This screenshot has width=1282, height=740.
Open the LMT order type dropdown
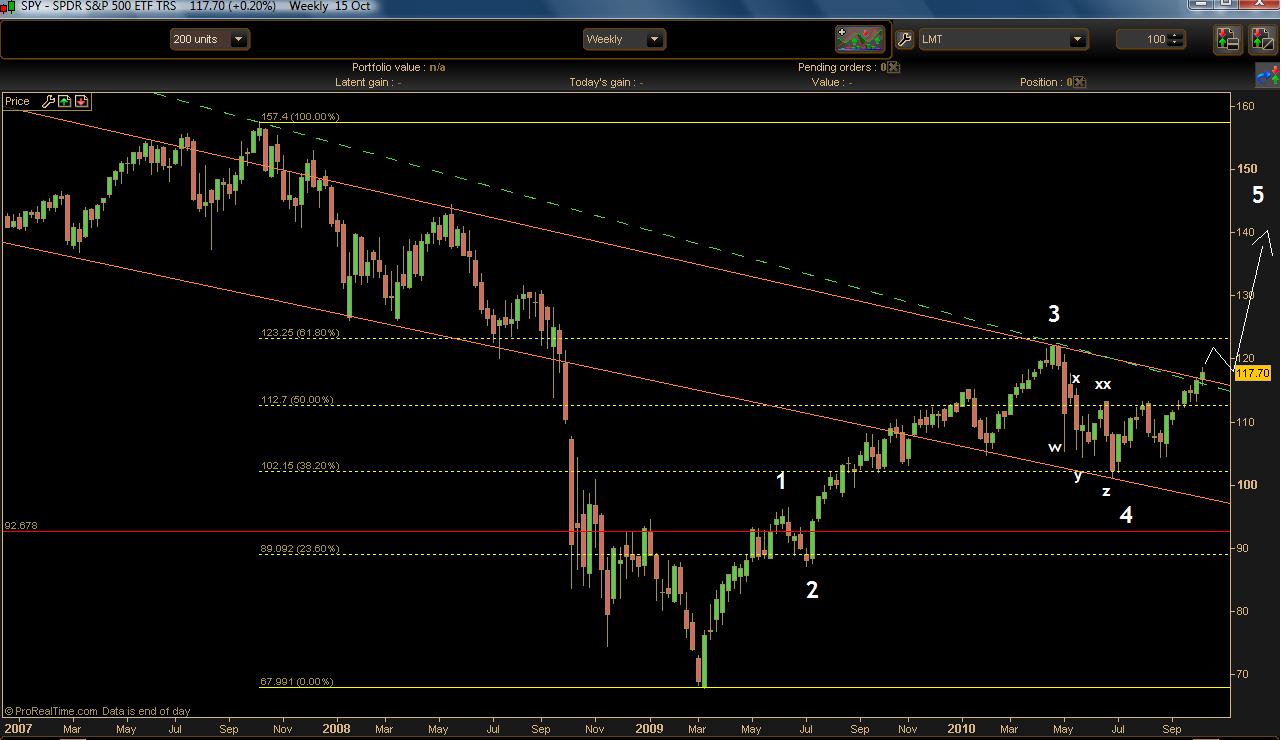coord(1003,39)
